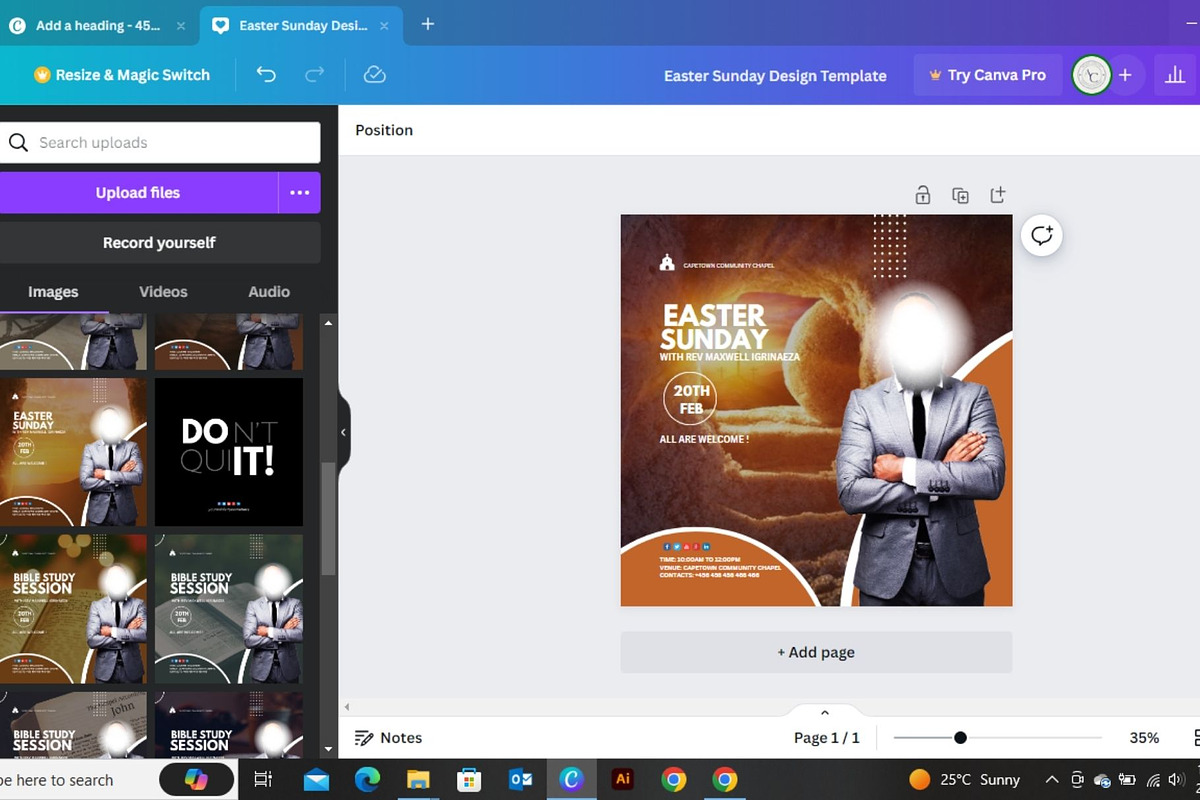Open the Notes panel

389,738
